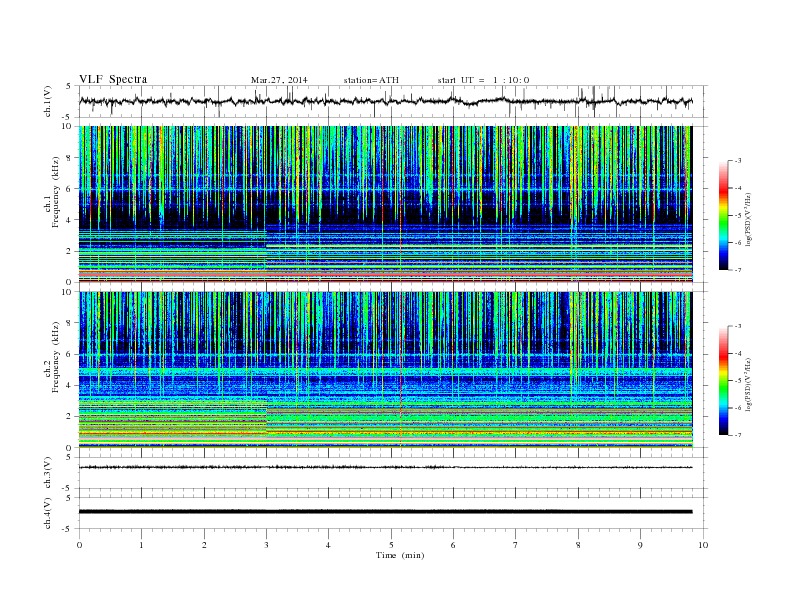Click the ch.2 color bar "-6" label
This screenshot has width=792, height=612.
[738, 408]
